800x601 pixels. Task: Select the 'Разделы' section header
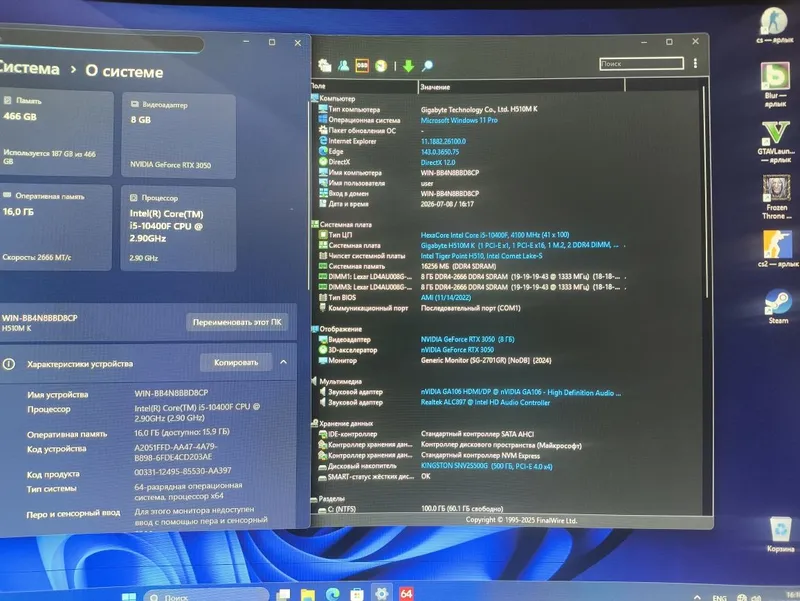328,498
